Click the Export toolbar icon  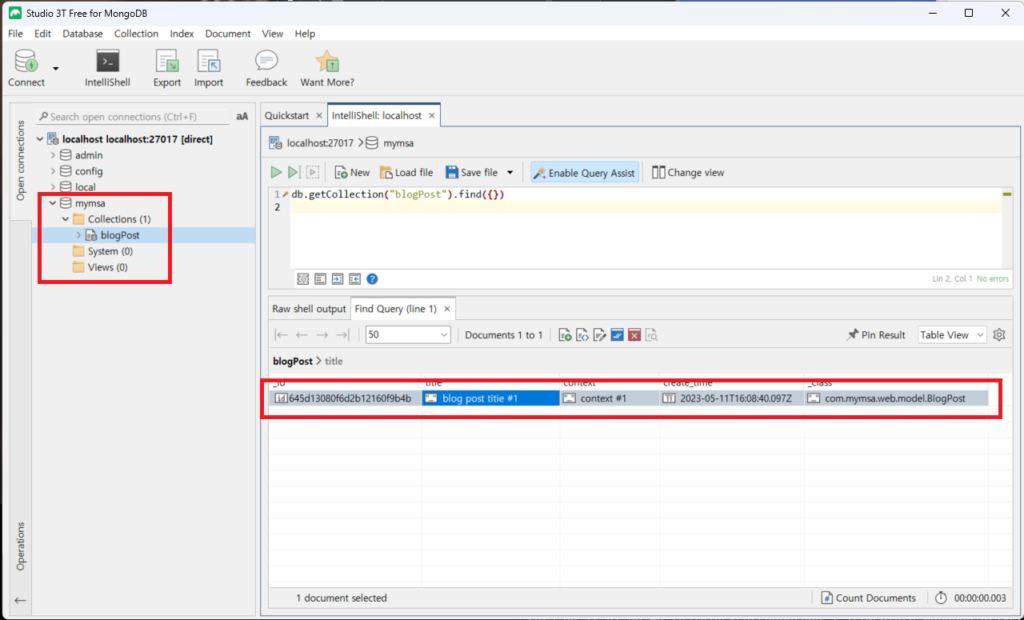(x=167, y=62)
